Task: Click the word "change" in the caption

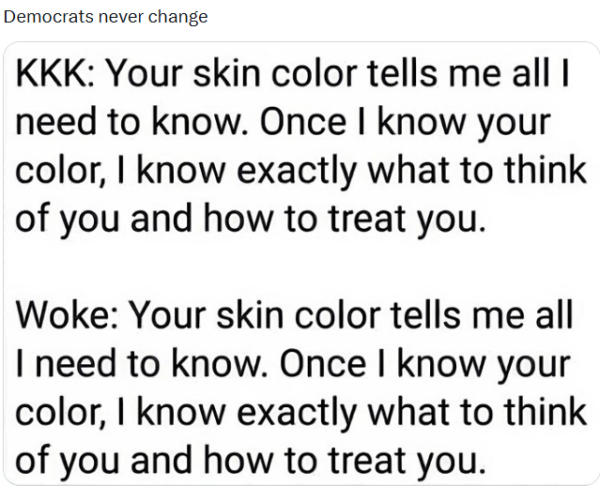Action: 178,17
